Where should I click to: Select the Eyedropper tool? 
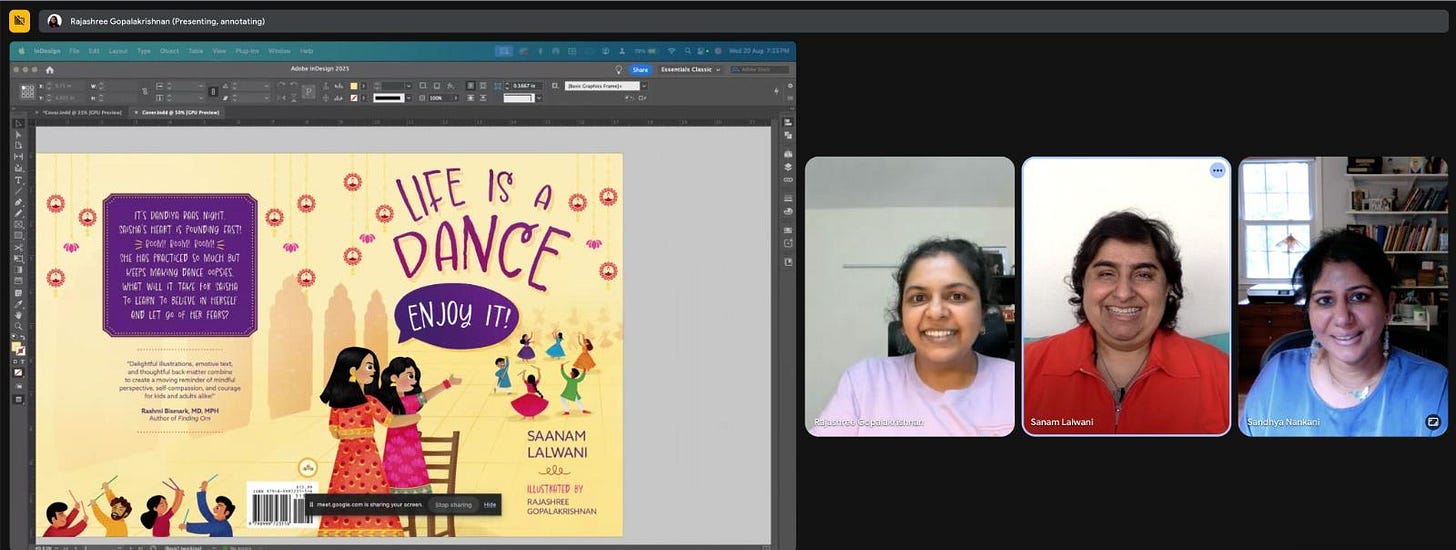[18, 303]
